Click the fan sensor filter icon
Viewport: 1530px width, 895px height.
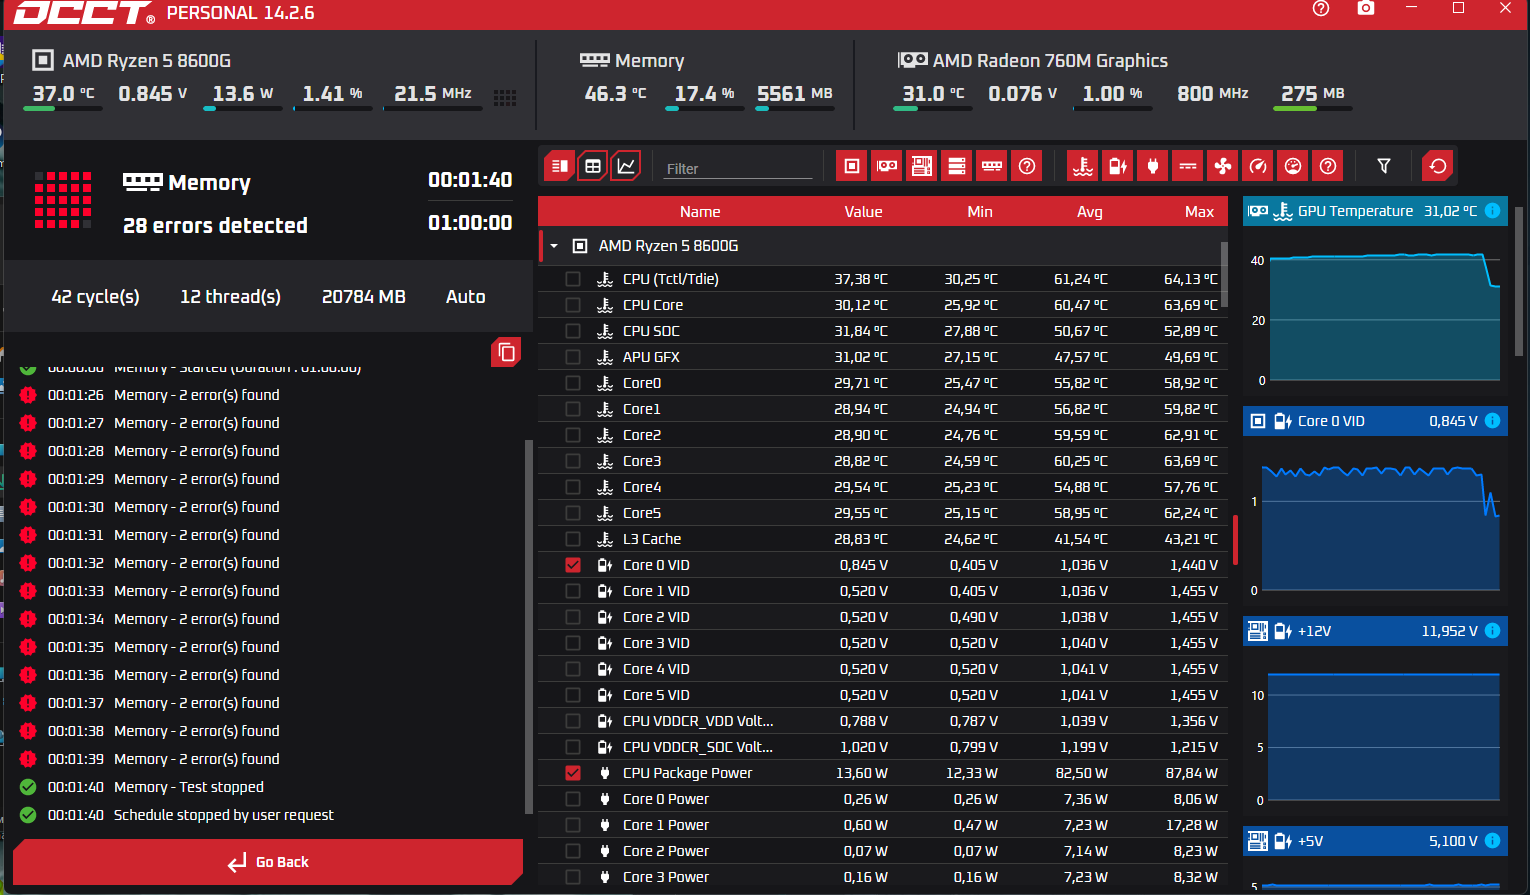point(1223,166)
